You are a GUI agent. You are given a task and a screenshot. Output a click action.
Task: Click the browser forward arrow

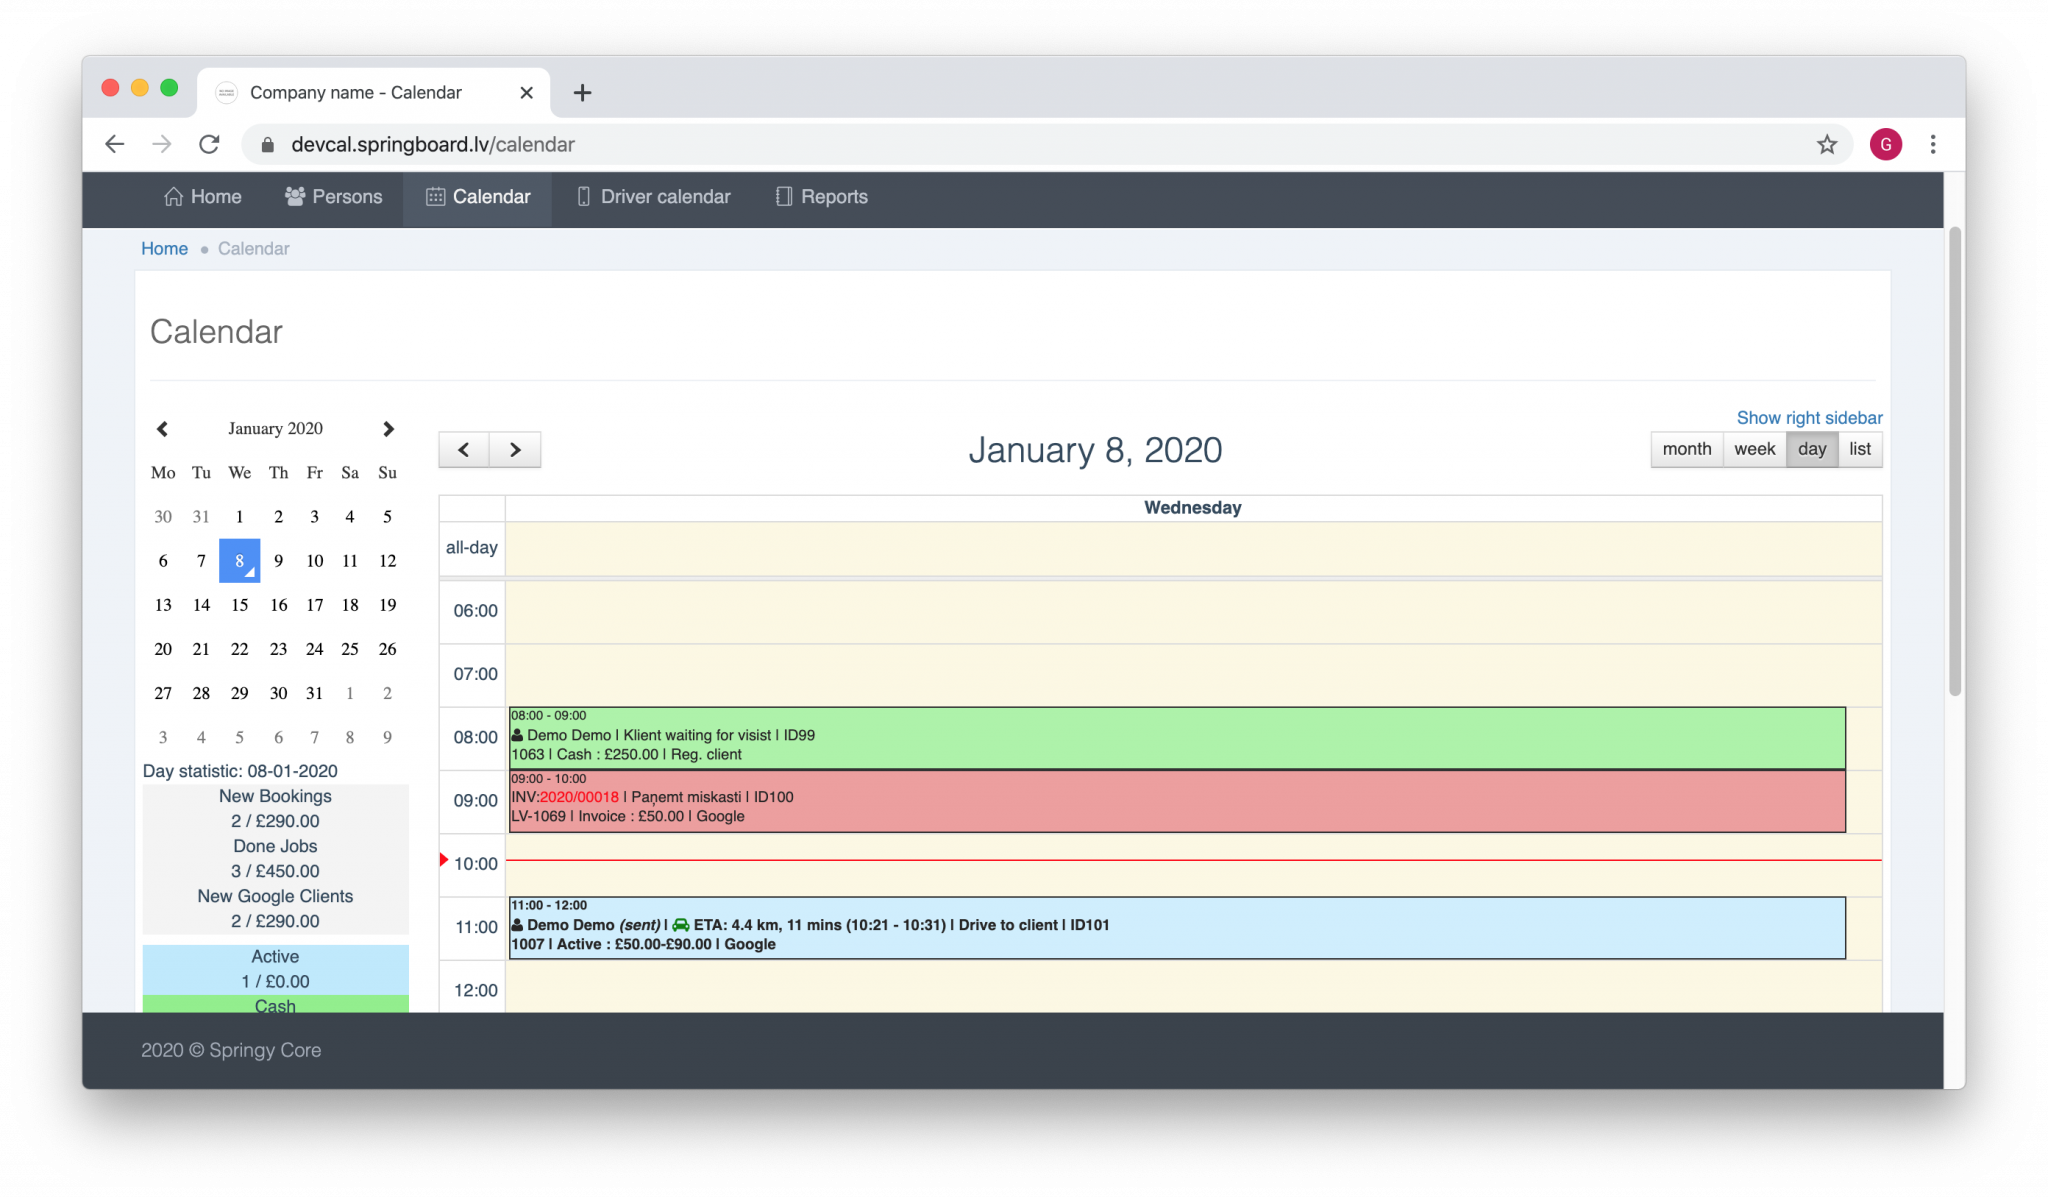pyautogui.click(x=162, y=144)
